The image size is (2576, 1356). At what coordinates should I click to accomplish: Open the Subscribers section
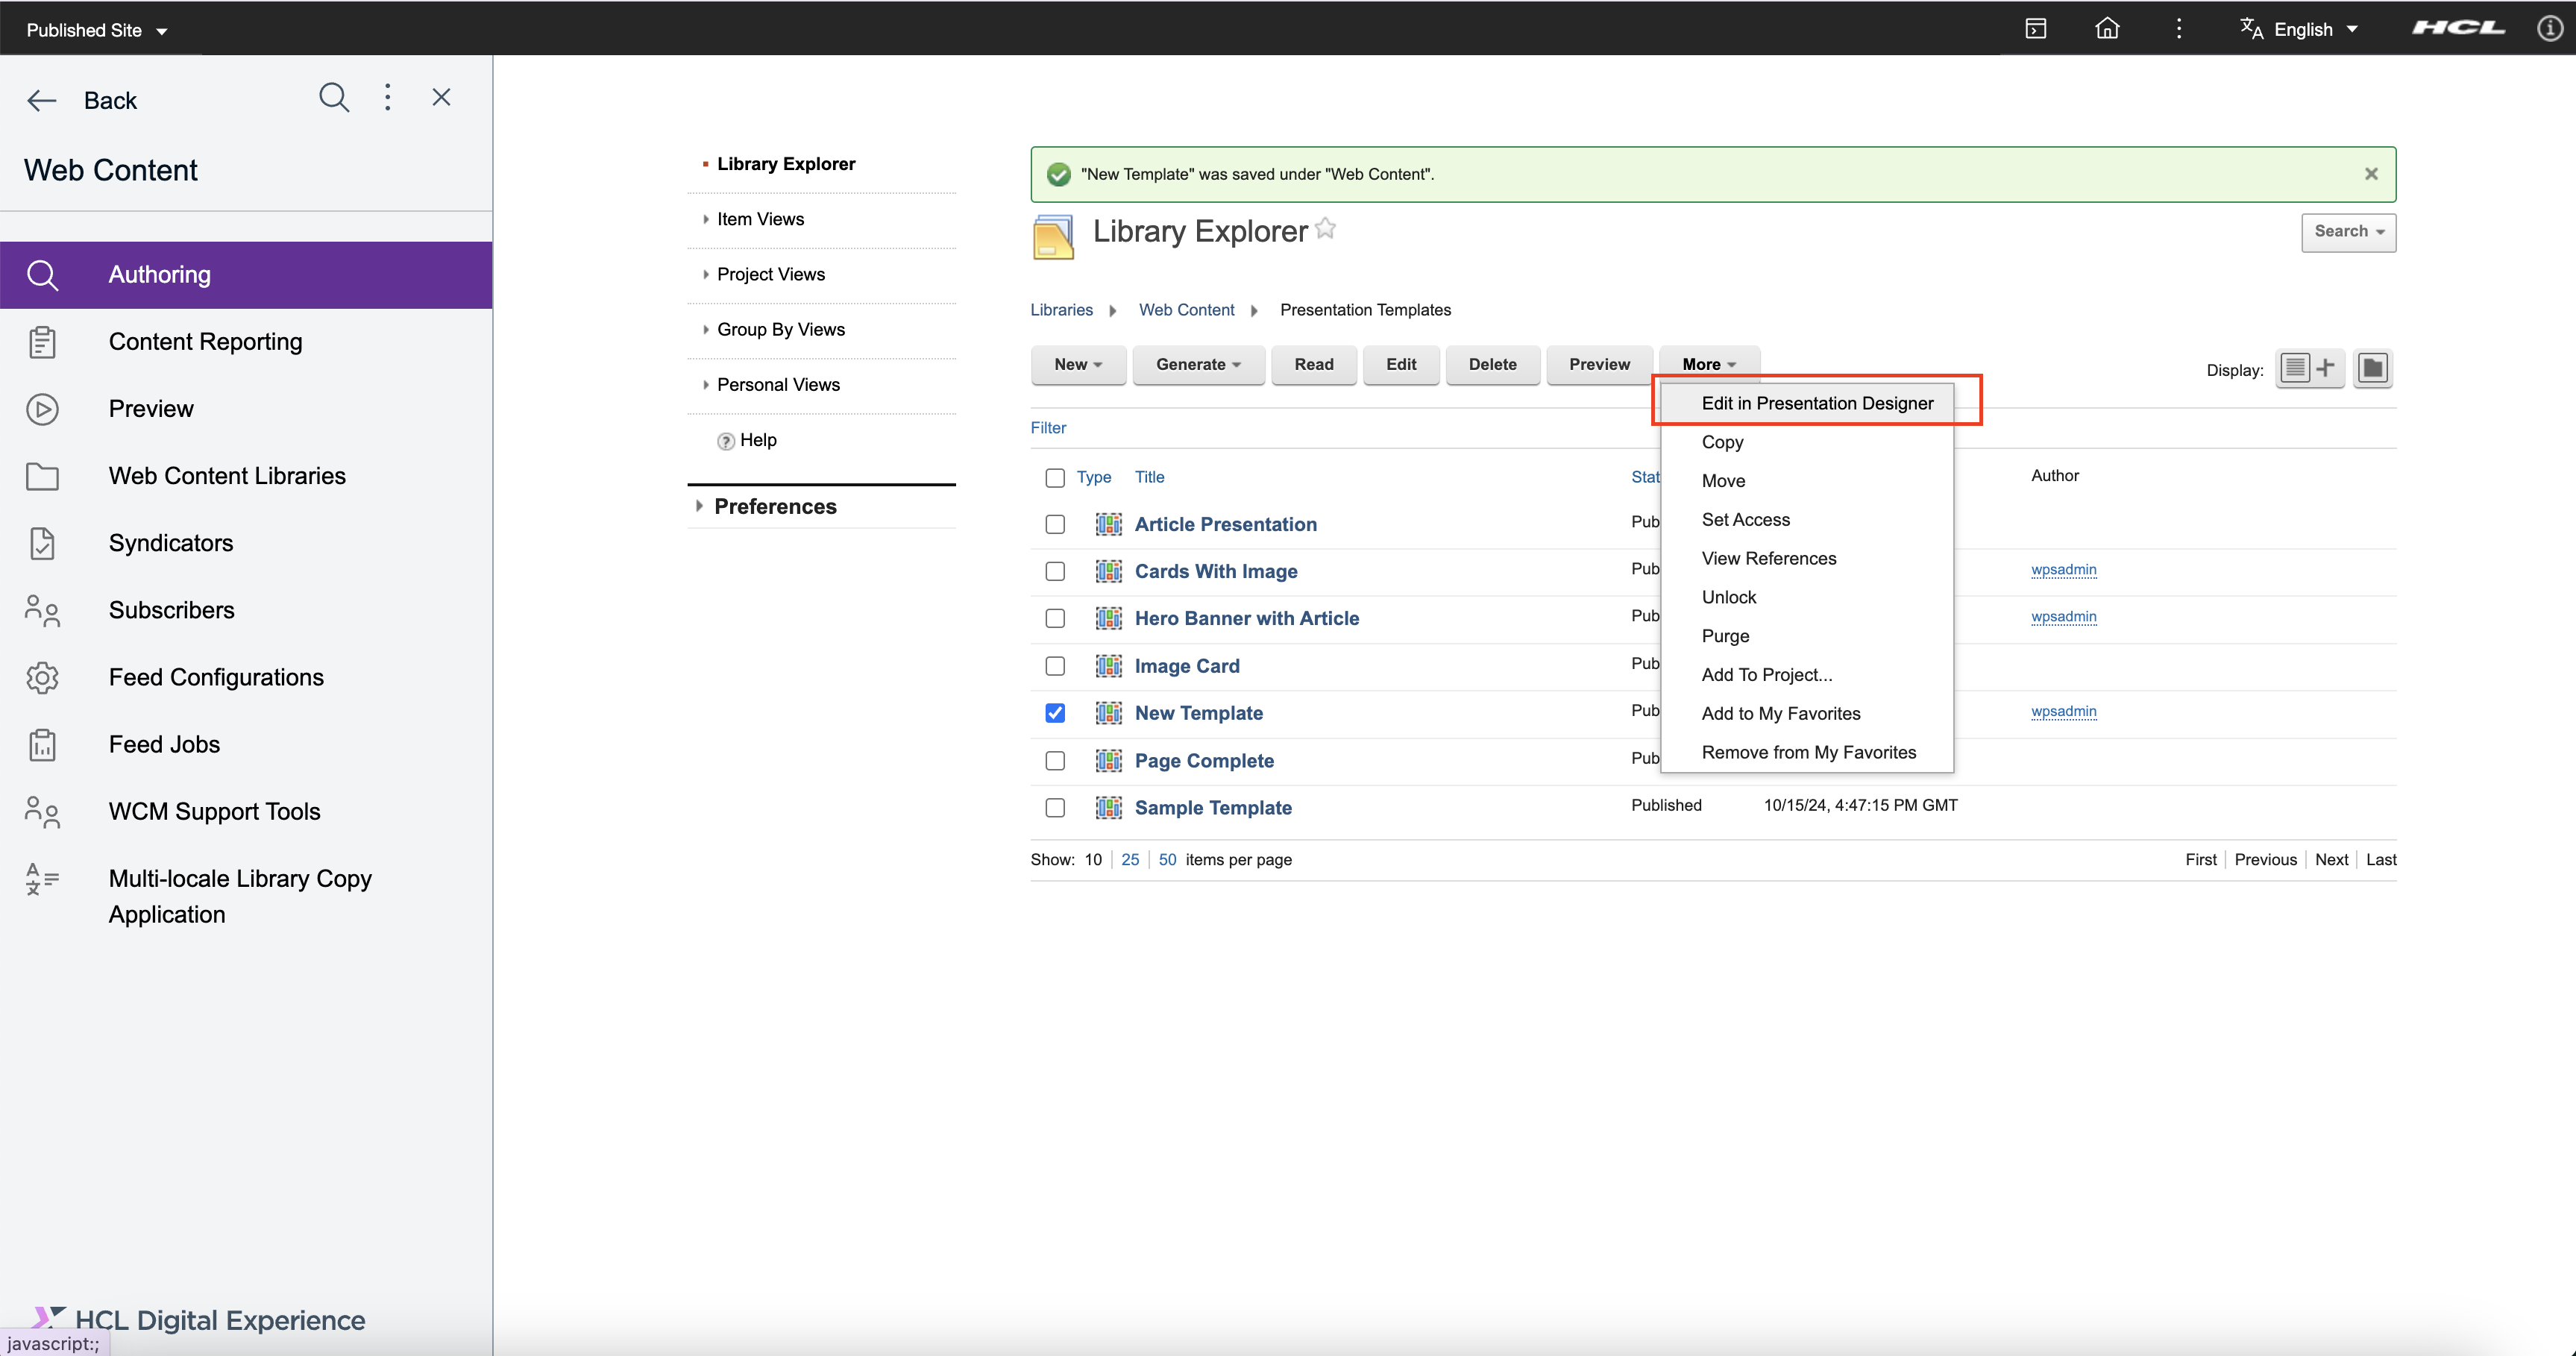coord(171,610)
